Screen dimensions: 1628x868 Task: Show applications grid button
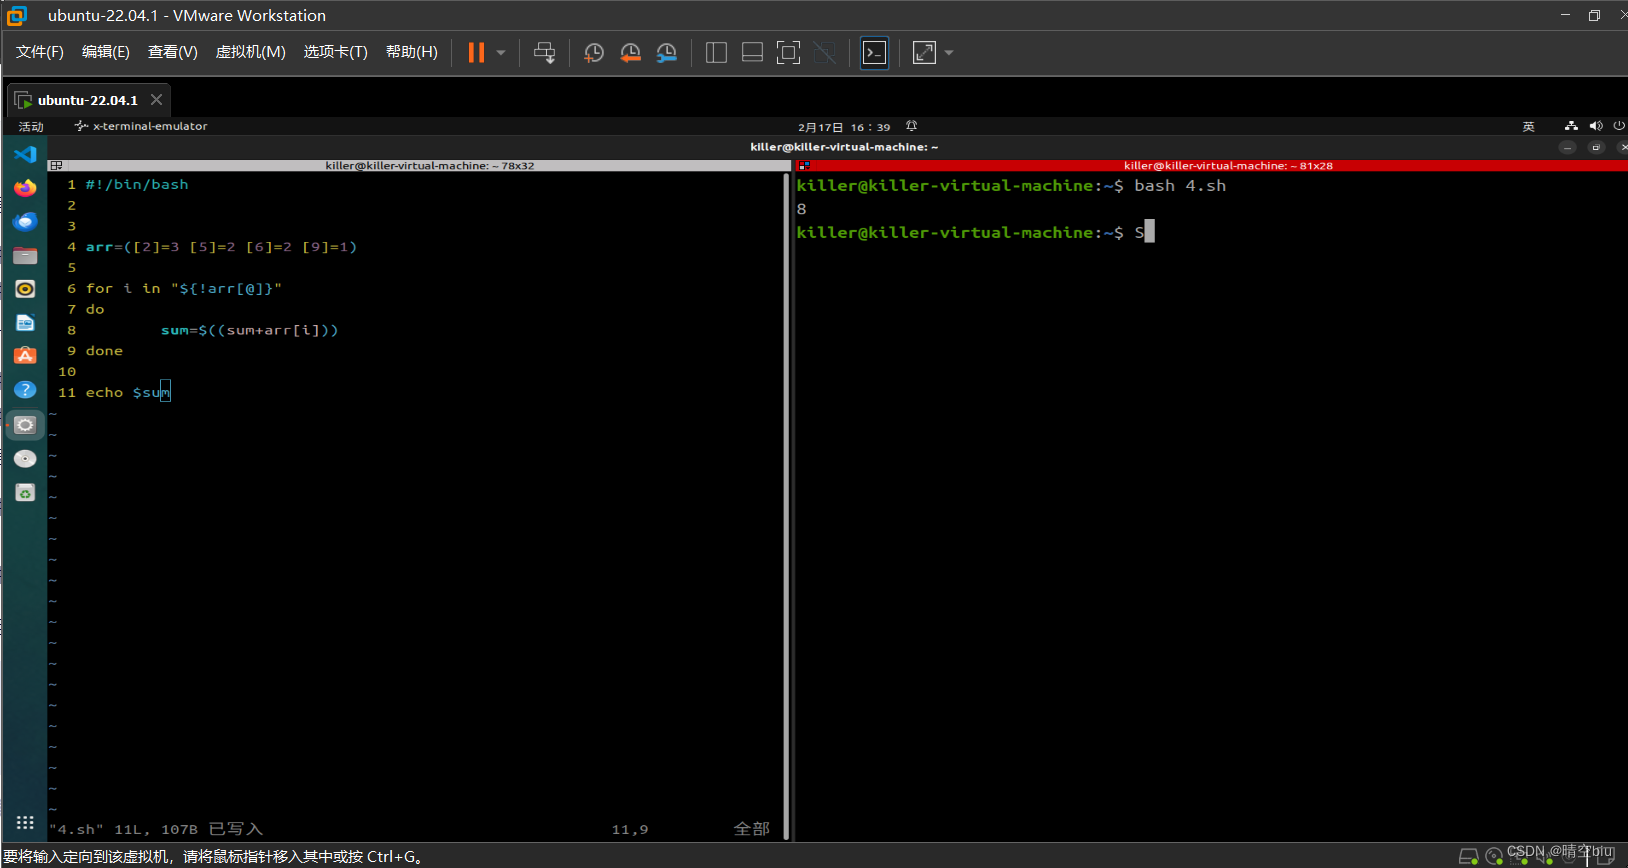[26, 823]
